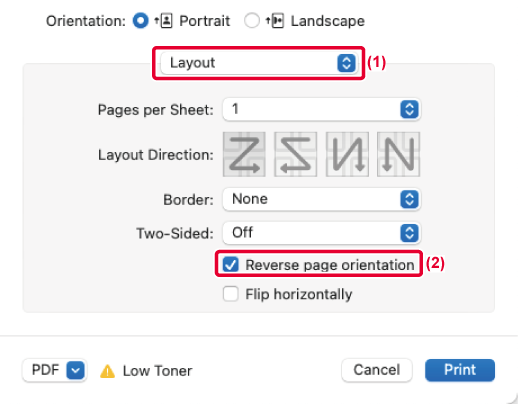The image size is (518, 404).
Task: Open the Layout pane selector dropdown
Action: (259, 63)
